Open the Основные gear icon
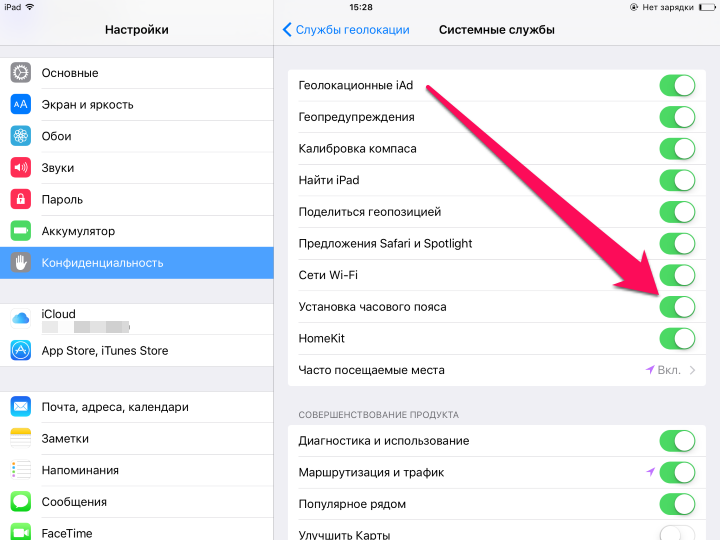This screenshot has width=720, height=540. [21, 73]
